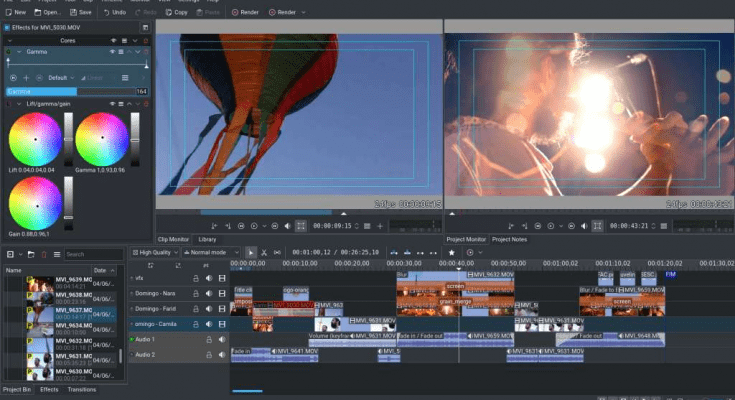Image resolution: width=735 pixels, height=400 pixels.
Task: Delete the Lift/gamma/gain effect with trash icon
Action: pyautogui.click(x=146, y=104)
